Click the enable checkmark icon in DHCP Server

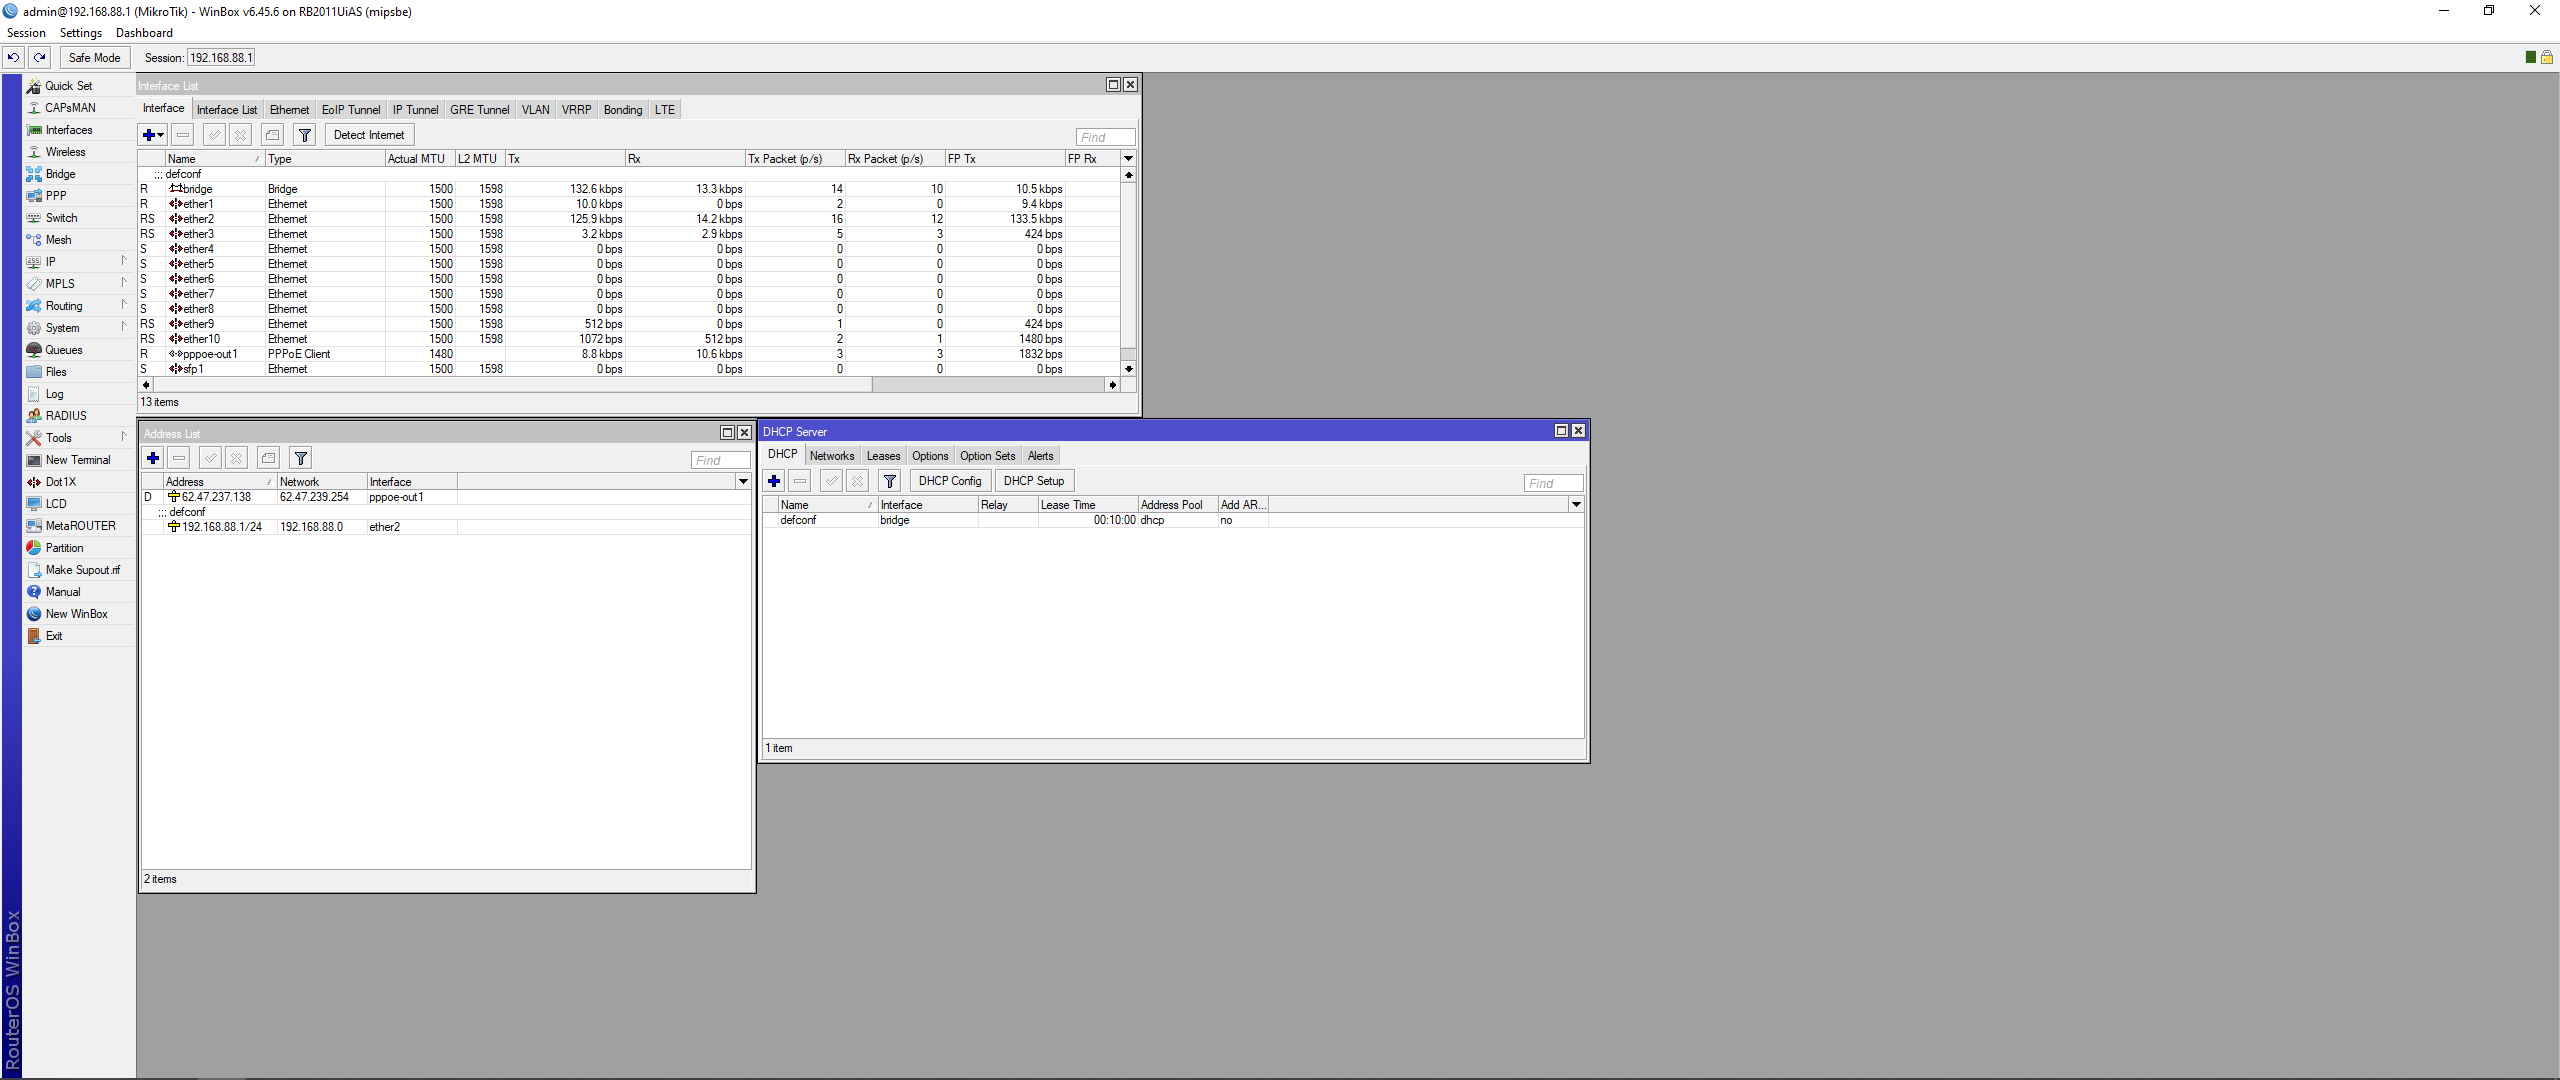[x=831, y=481]
